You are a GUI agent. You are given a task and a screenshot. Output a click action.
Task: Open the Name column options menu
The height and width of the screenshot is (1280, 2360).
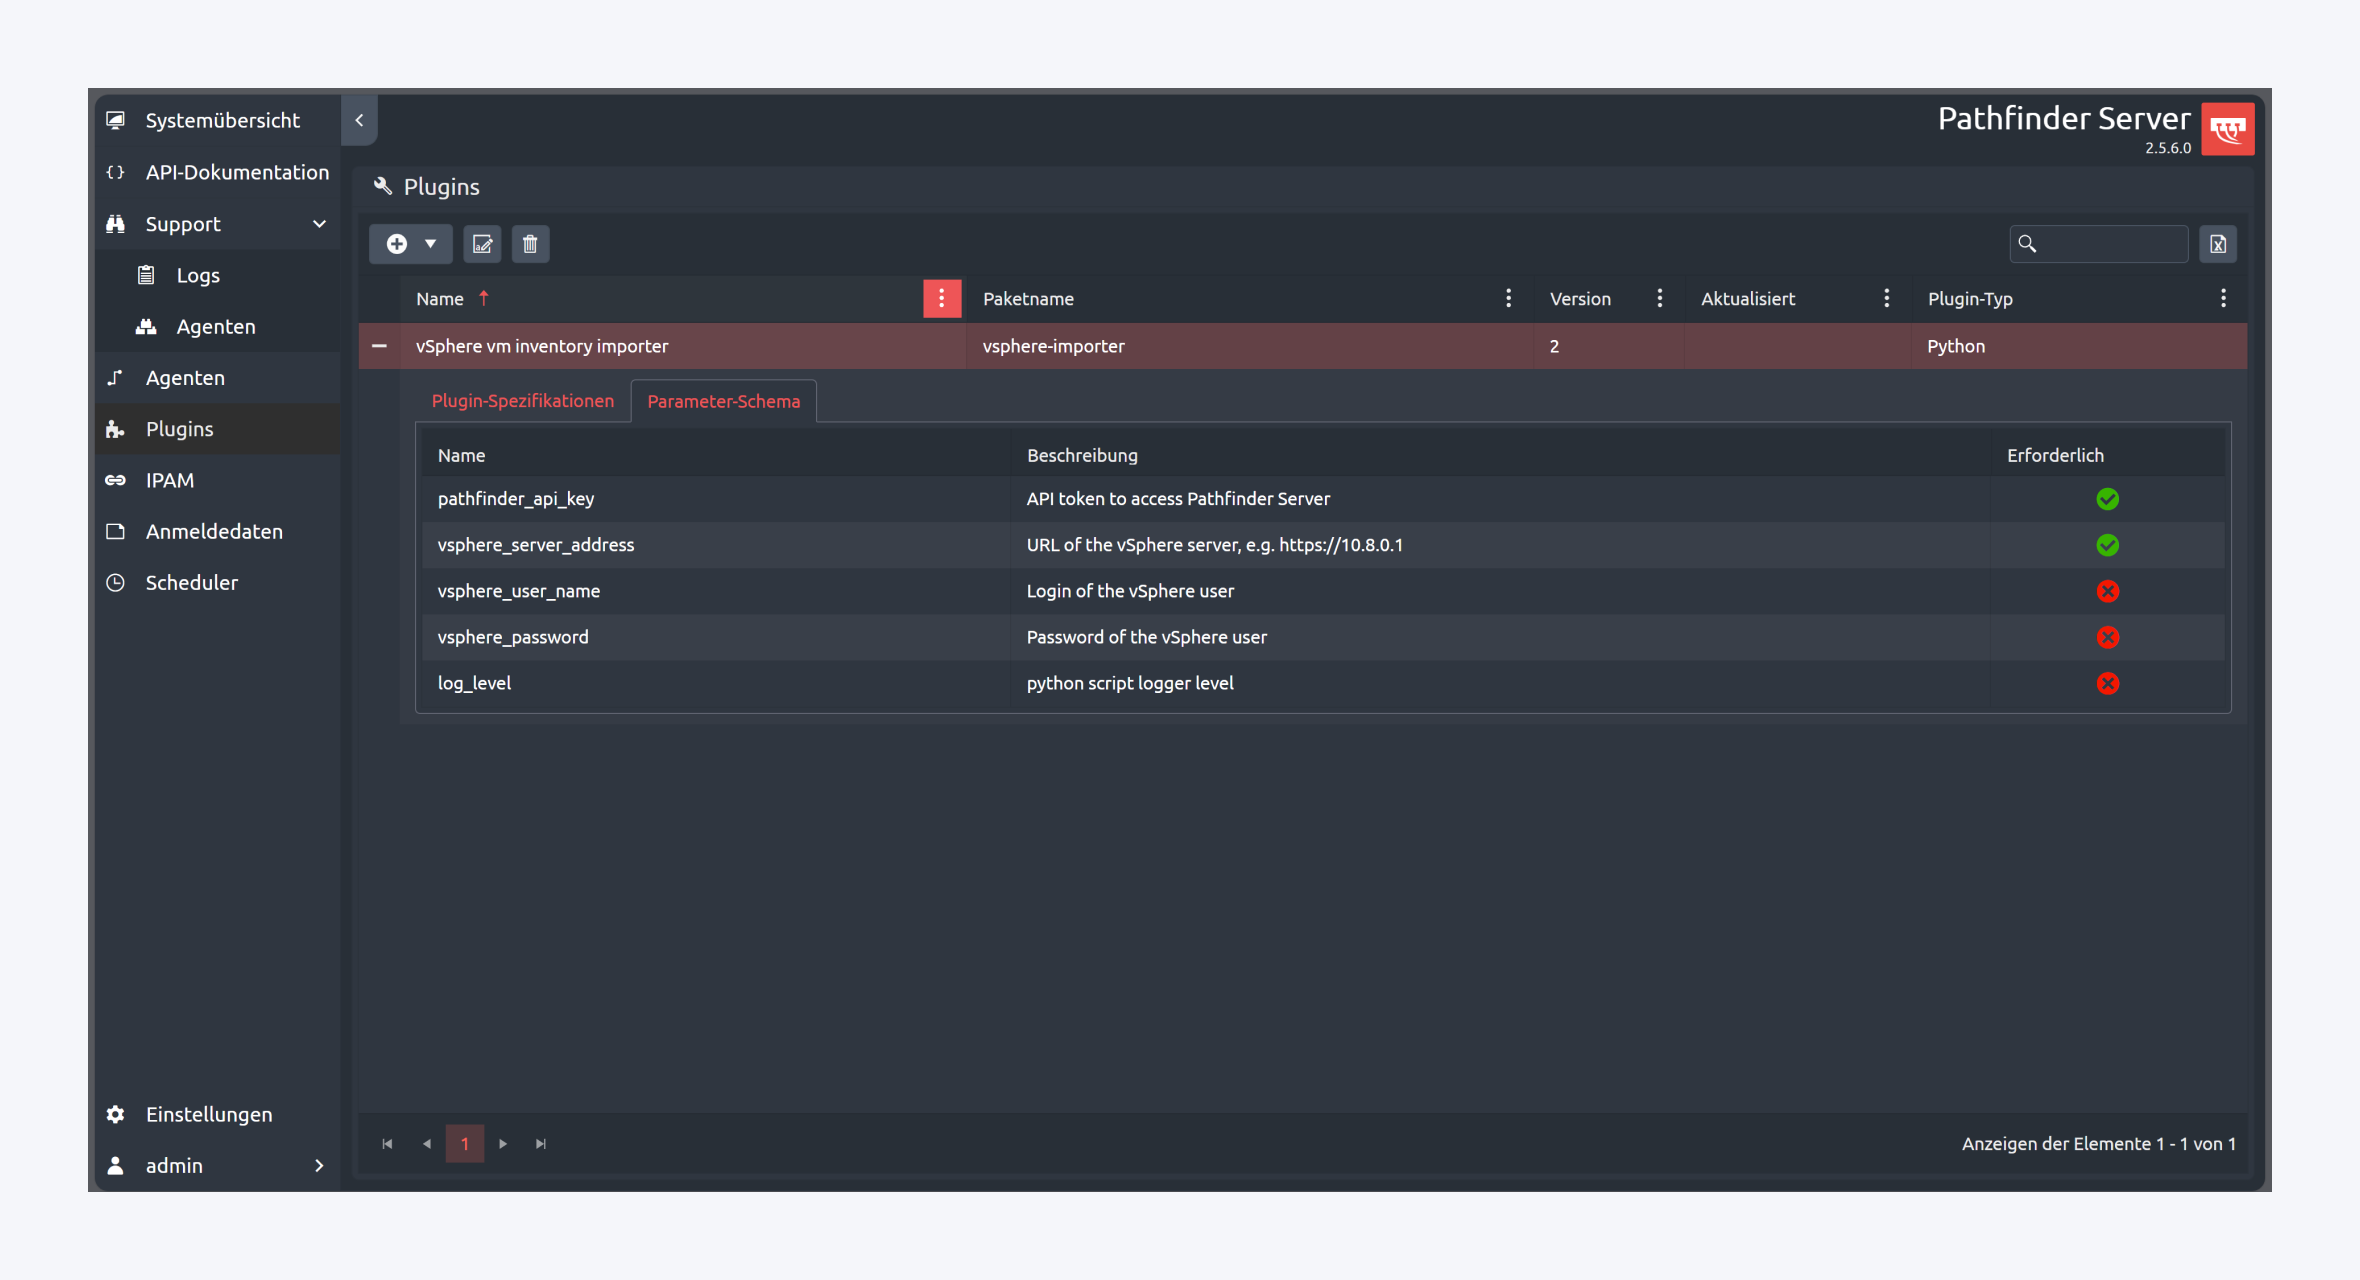941,298
